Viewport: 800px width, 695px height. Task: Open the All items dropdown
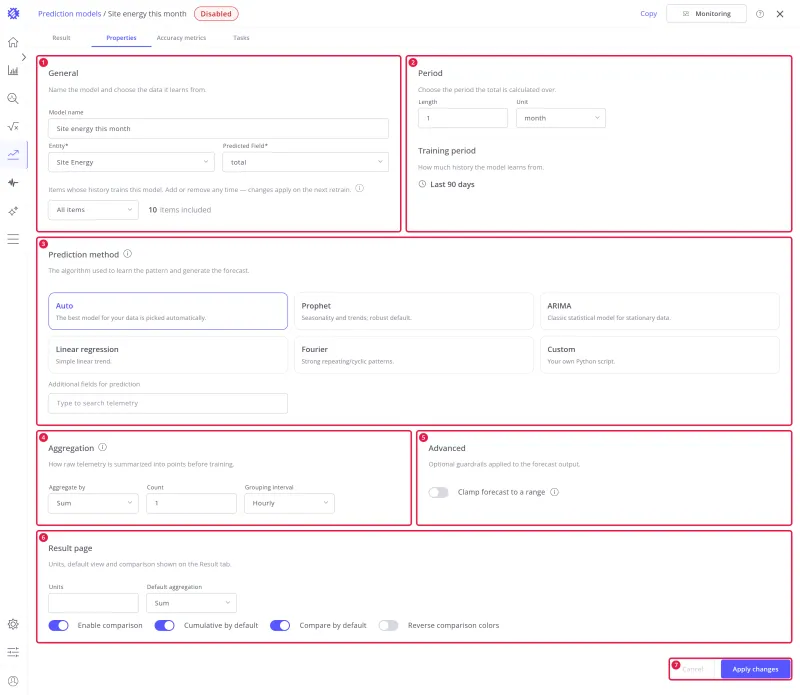click(93, 210)
